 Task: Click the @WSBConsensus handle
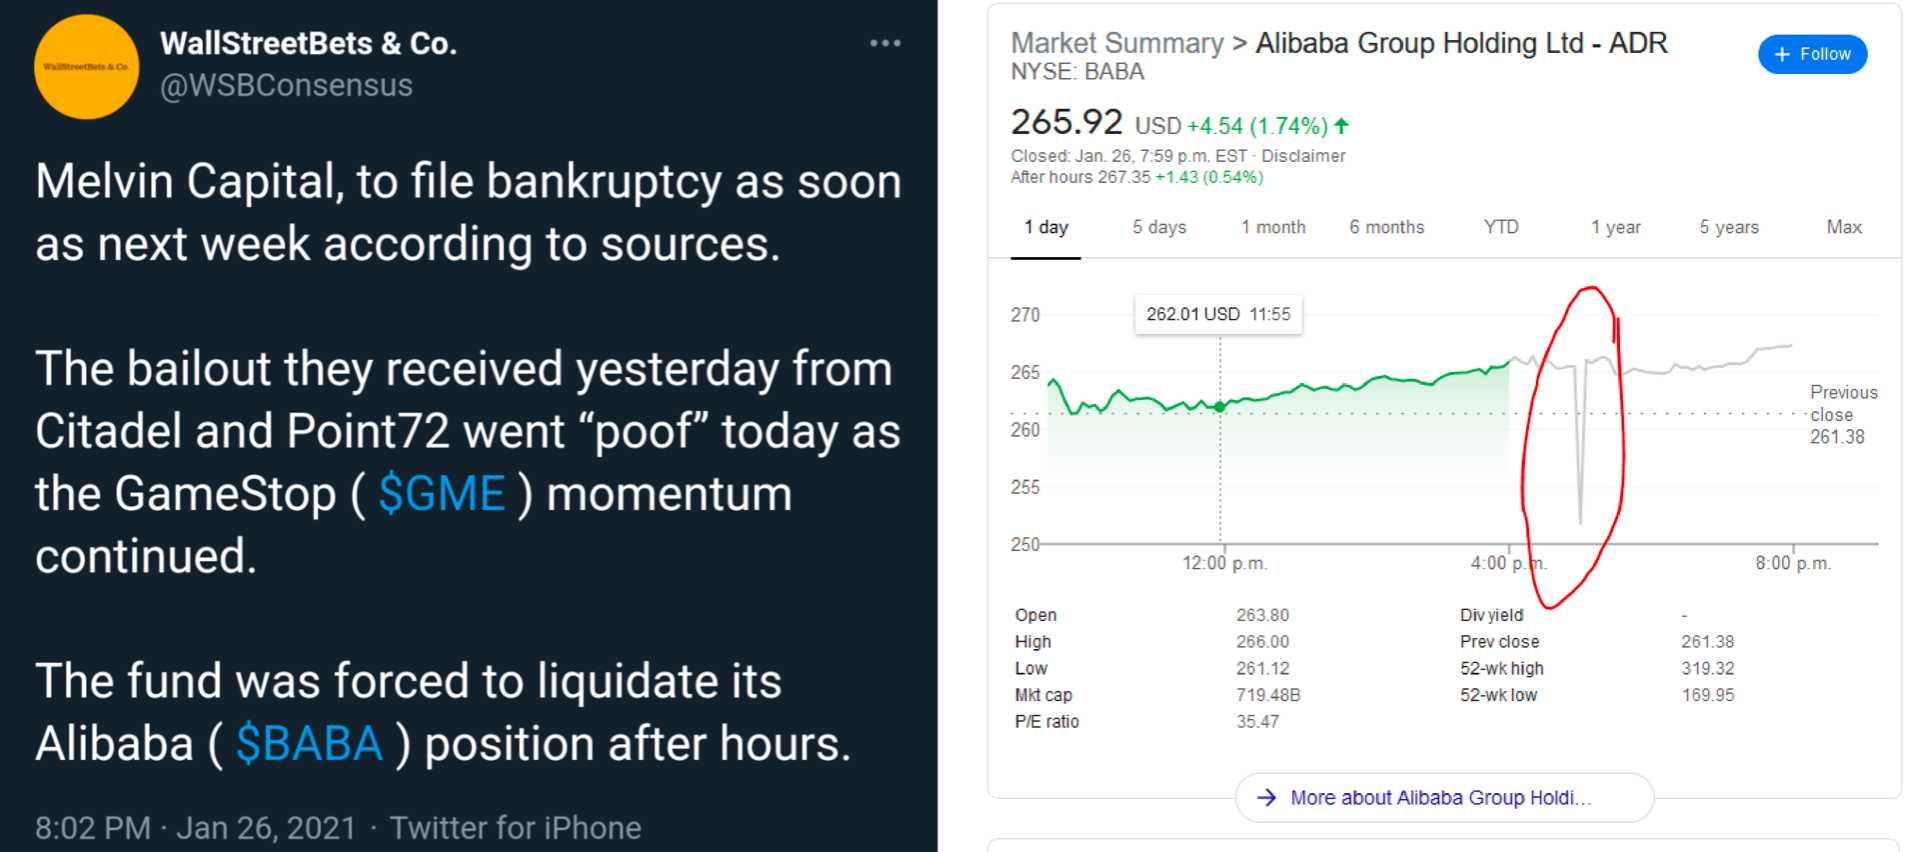(286, 86)
